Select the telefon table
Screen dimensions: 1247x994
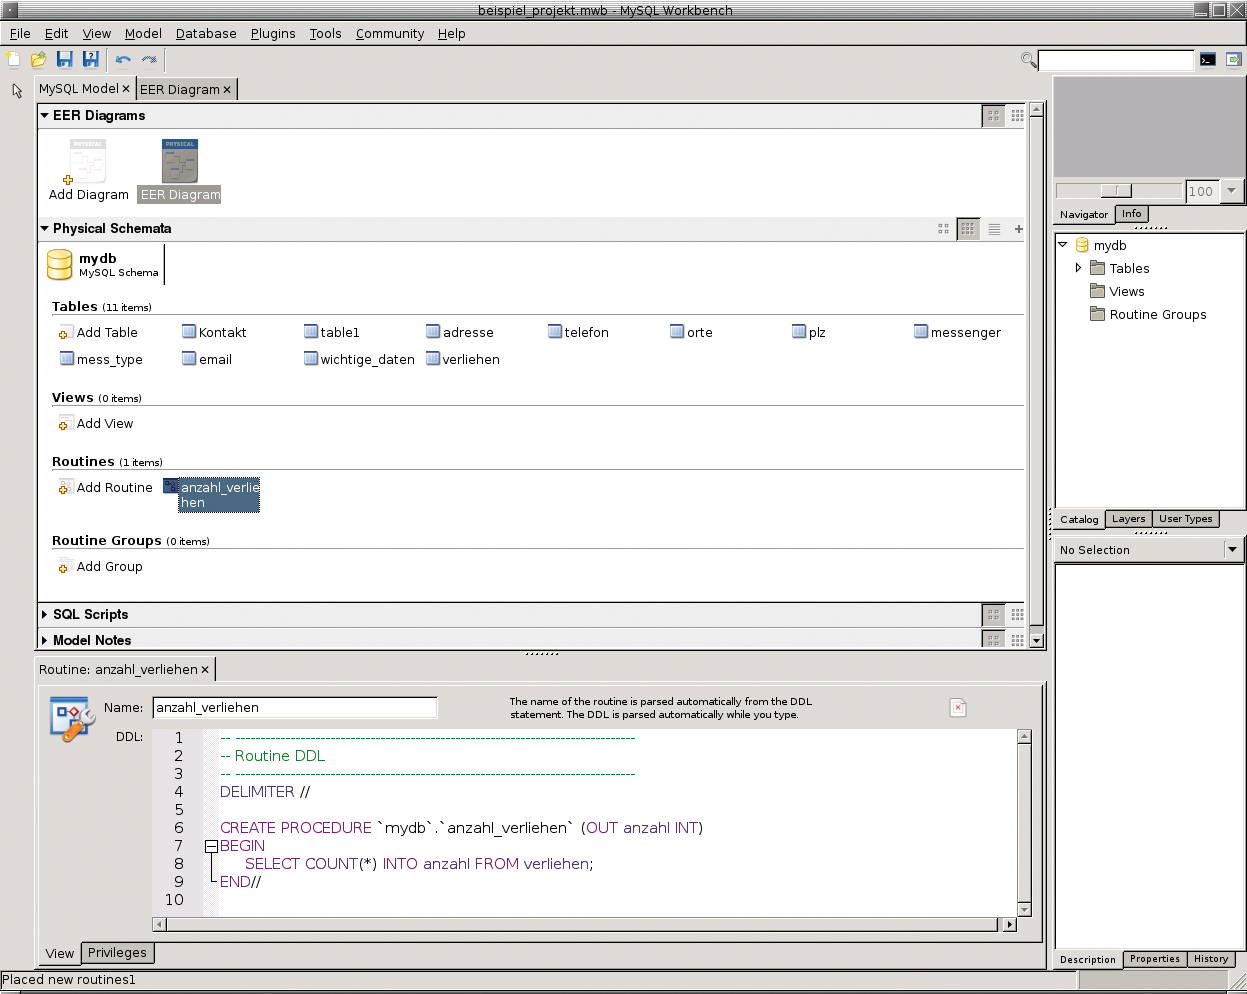coord(578,332)
